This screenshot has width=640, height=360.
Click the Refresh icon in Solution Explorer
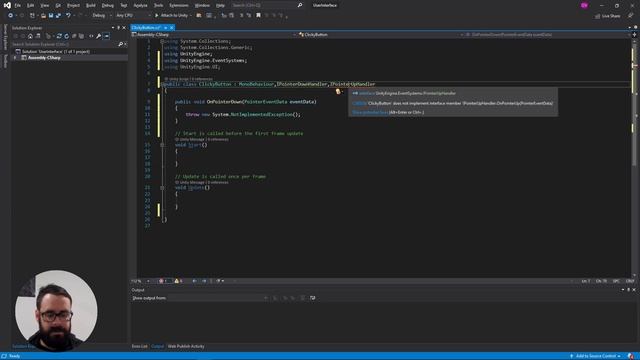pyautogui.click(x=67, y=36)
